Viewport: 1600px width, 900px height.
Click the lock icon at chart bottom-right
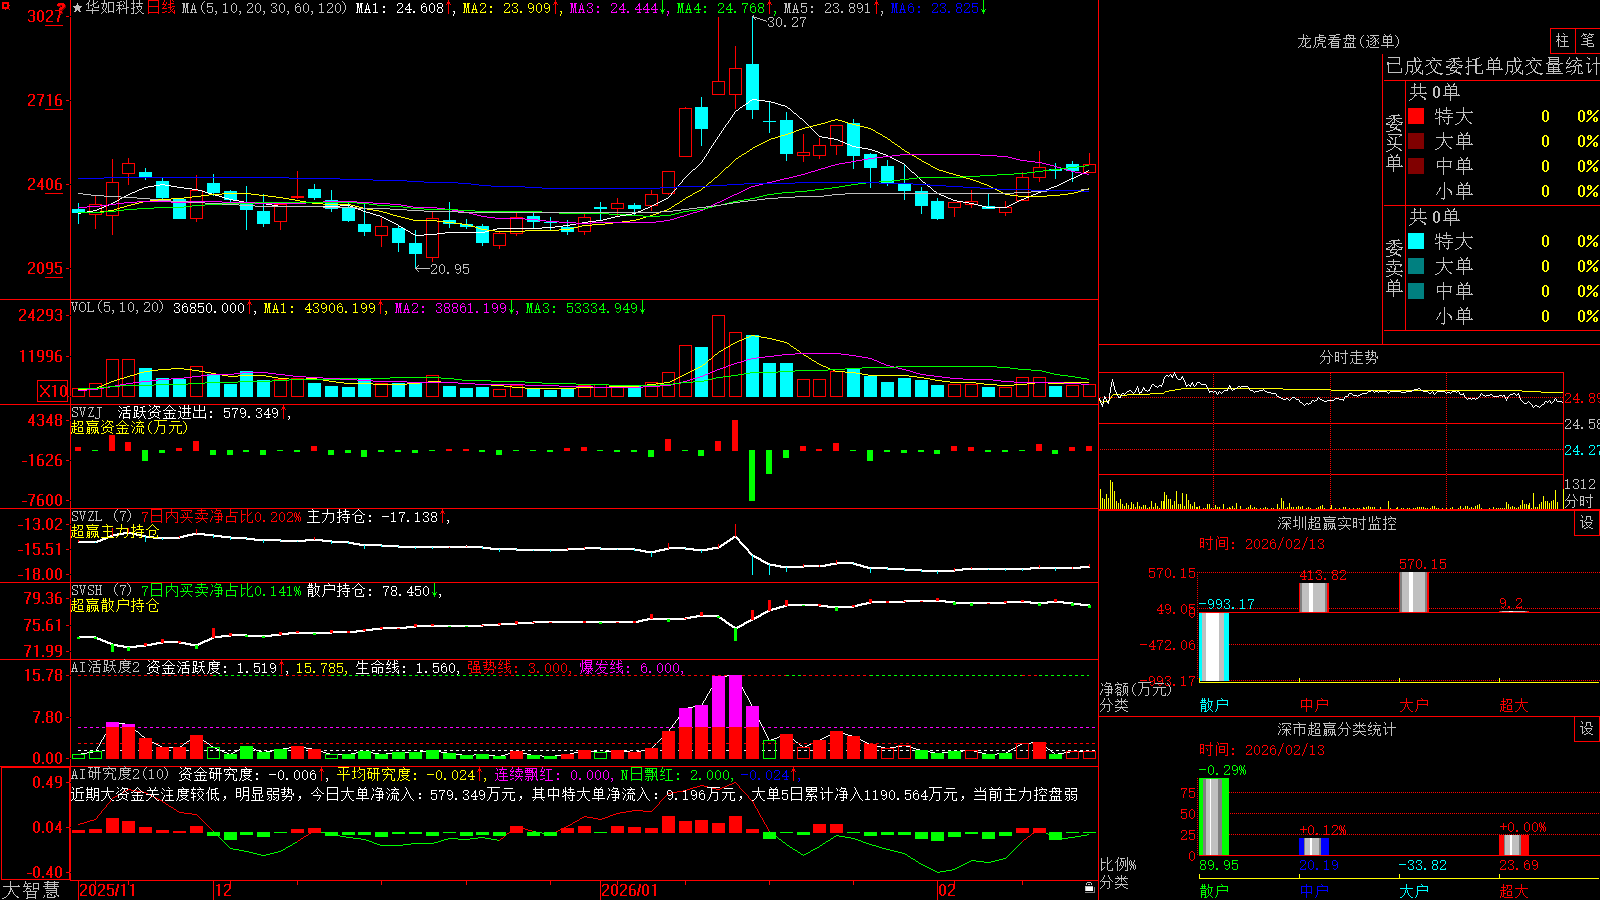click(1090, 888)
